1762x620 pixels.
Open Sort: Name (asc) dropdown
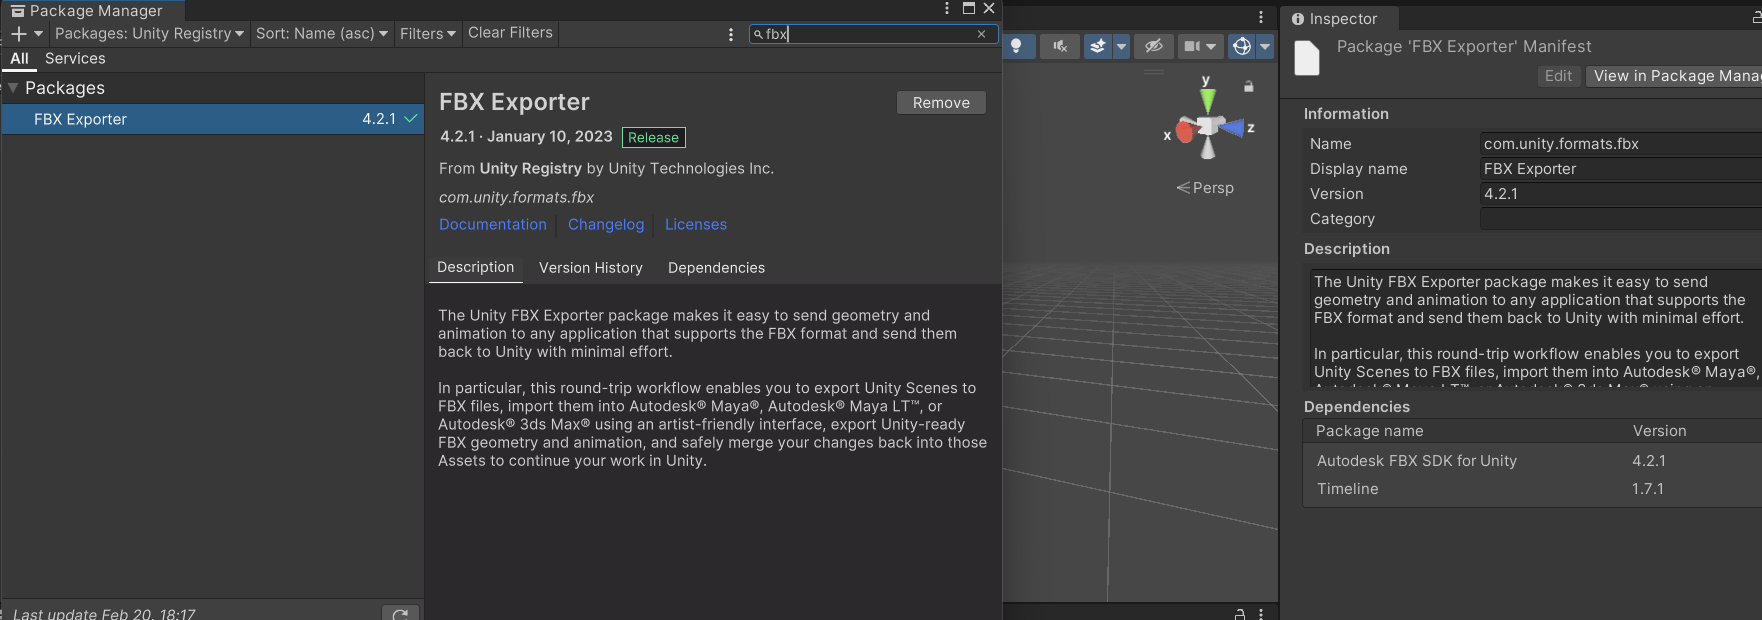coord(321,33)
